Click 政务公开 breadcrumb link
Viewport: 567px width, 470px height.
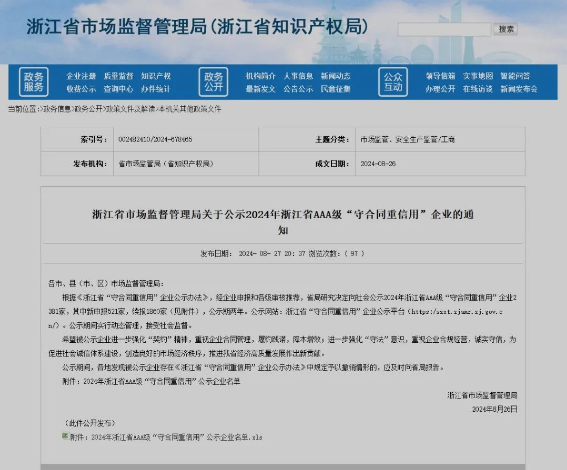pyautogui.click(x=89, y=109)
